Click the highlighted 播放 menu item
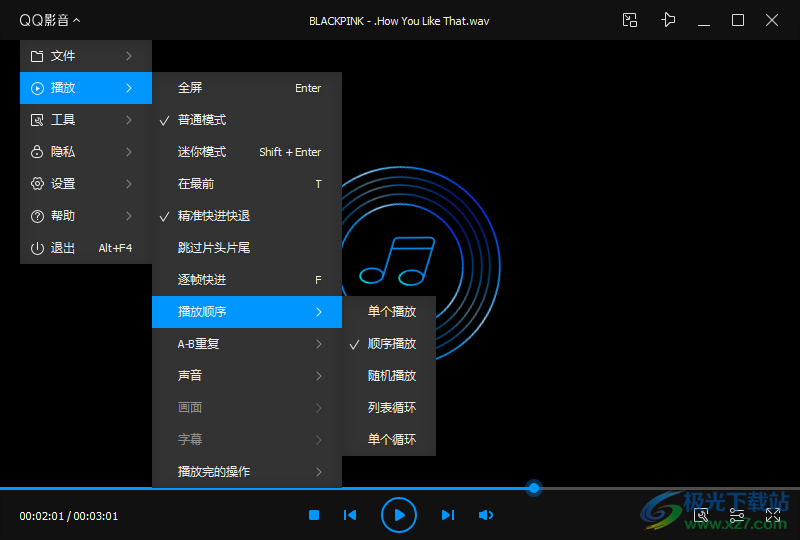Image resolution: width=800 pixels, height=540 pixels. 86,88
